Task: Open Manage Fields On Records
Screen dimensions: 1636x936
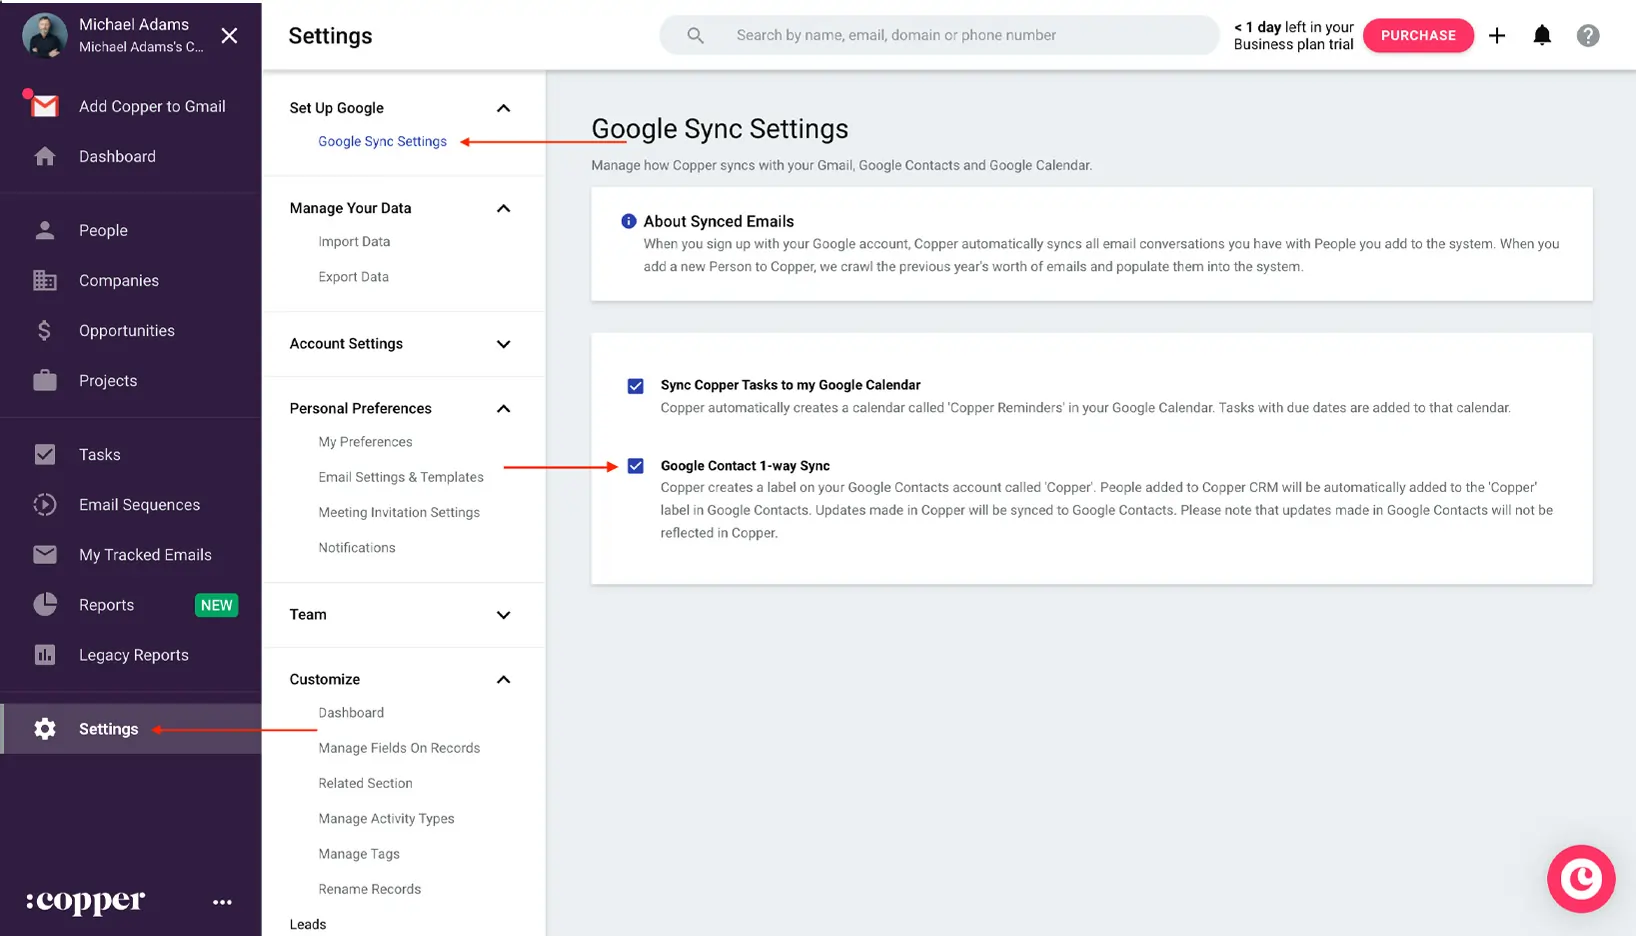Action: coord(399,748)
